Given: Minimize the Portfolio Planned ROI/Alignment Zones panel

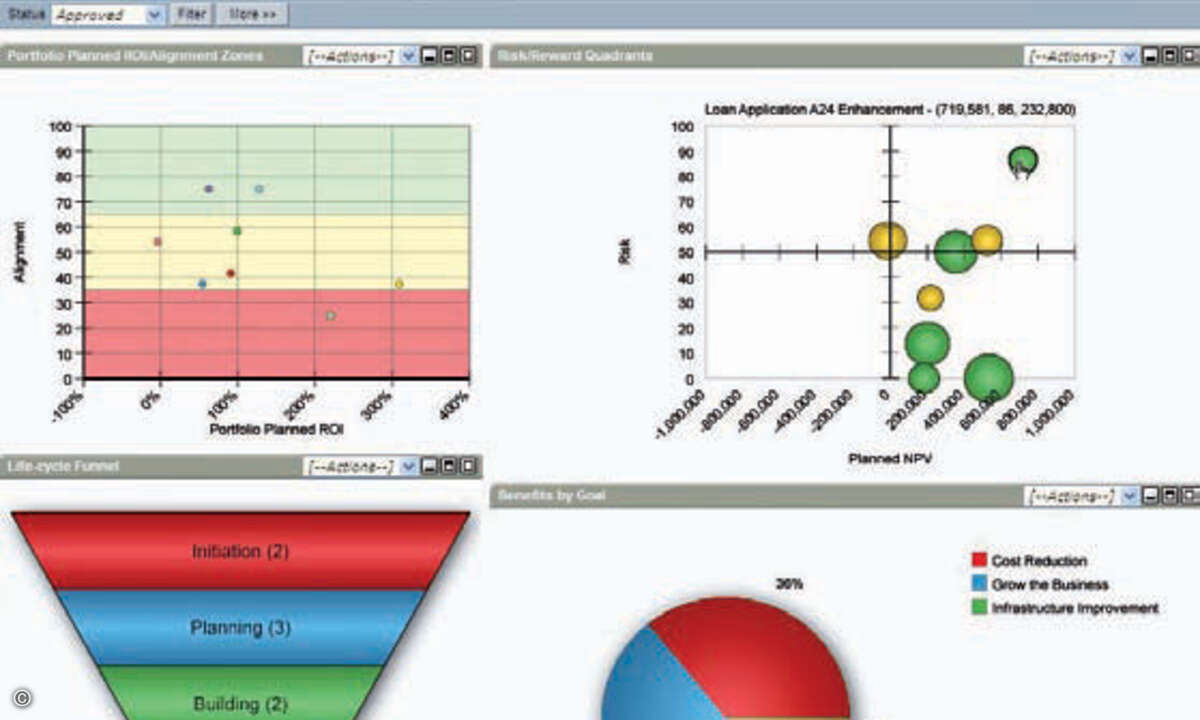Looking at the screenshot, I should (430, 56).
